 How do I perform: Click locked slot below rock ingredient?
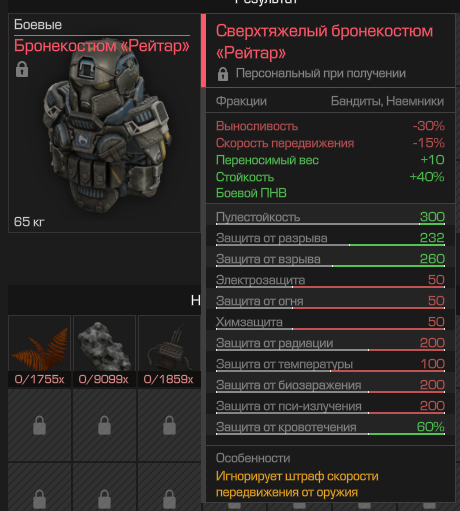pyautogui.click(x=104, y=425)
